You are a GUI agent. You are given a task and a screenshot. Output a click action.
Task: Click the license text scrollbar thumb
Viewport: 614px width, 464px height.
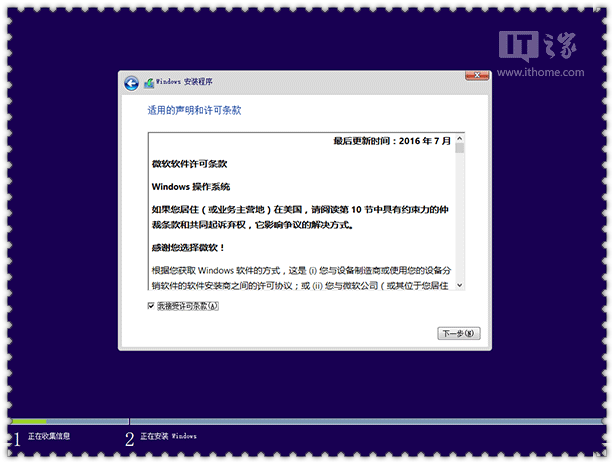tap(460, 148)
